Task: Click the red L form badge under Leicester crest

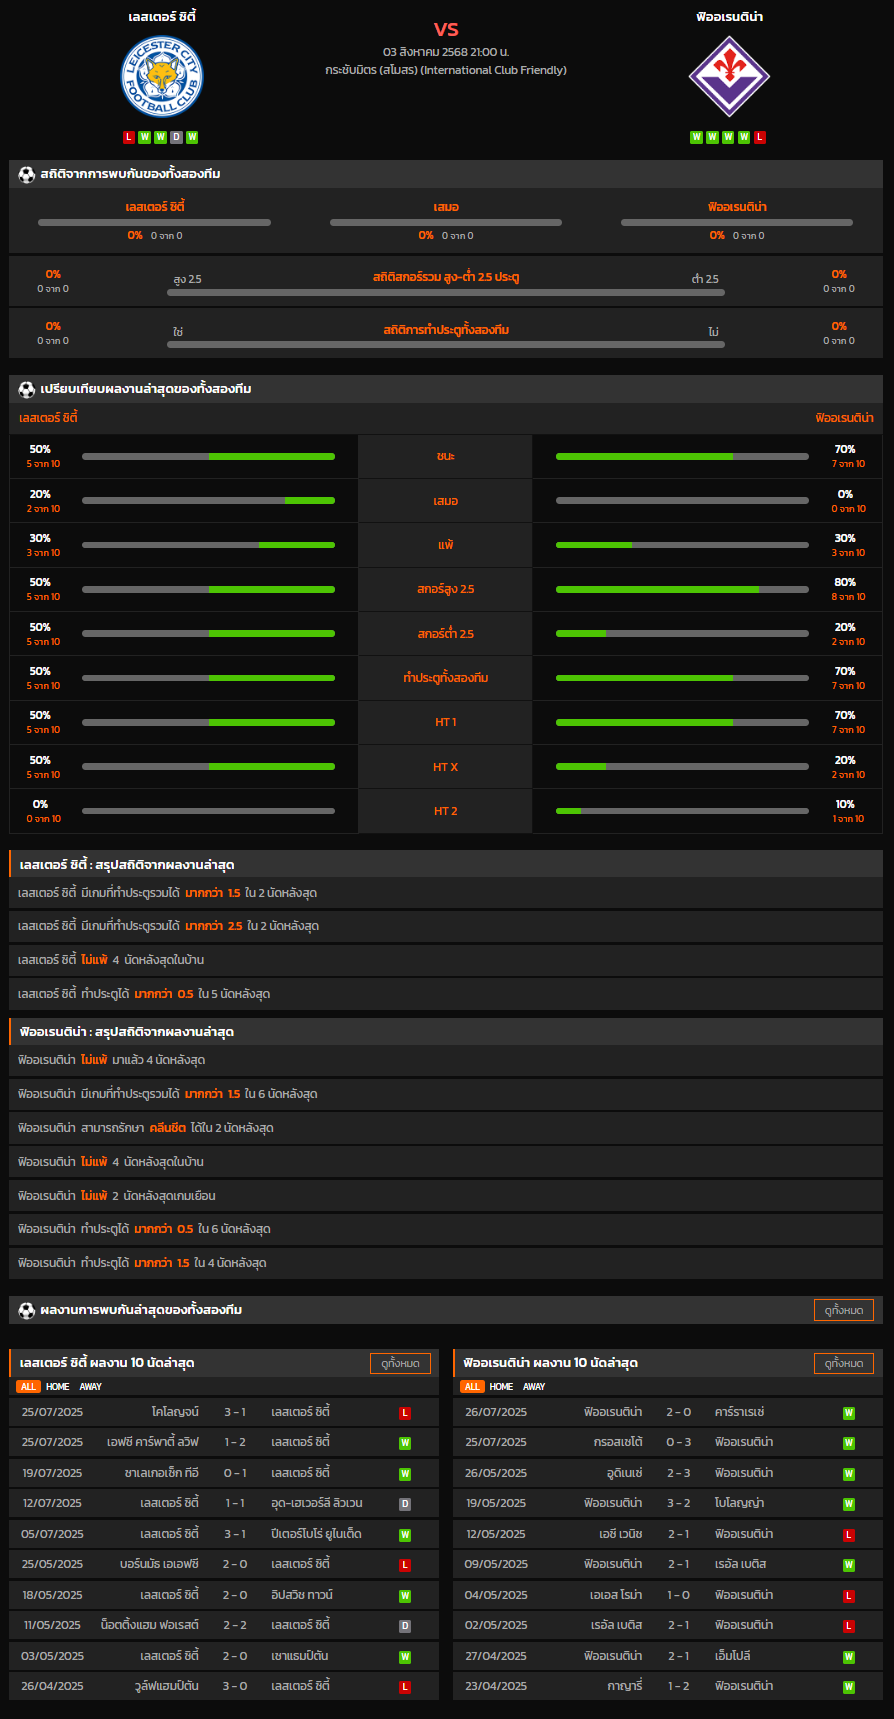Action: [129, 137]
